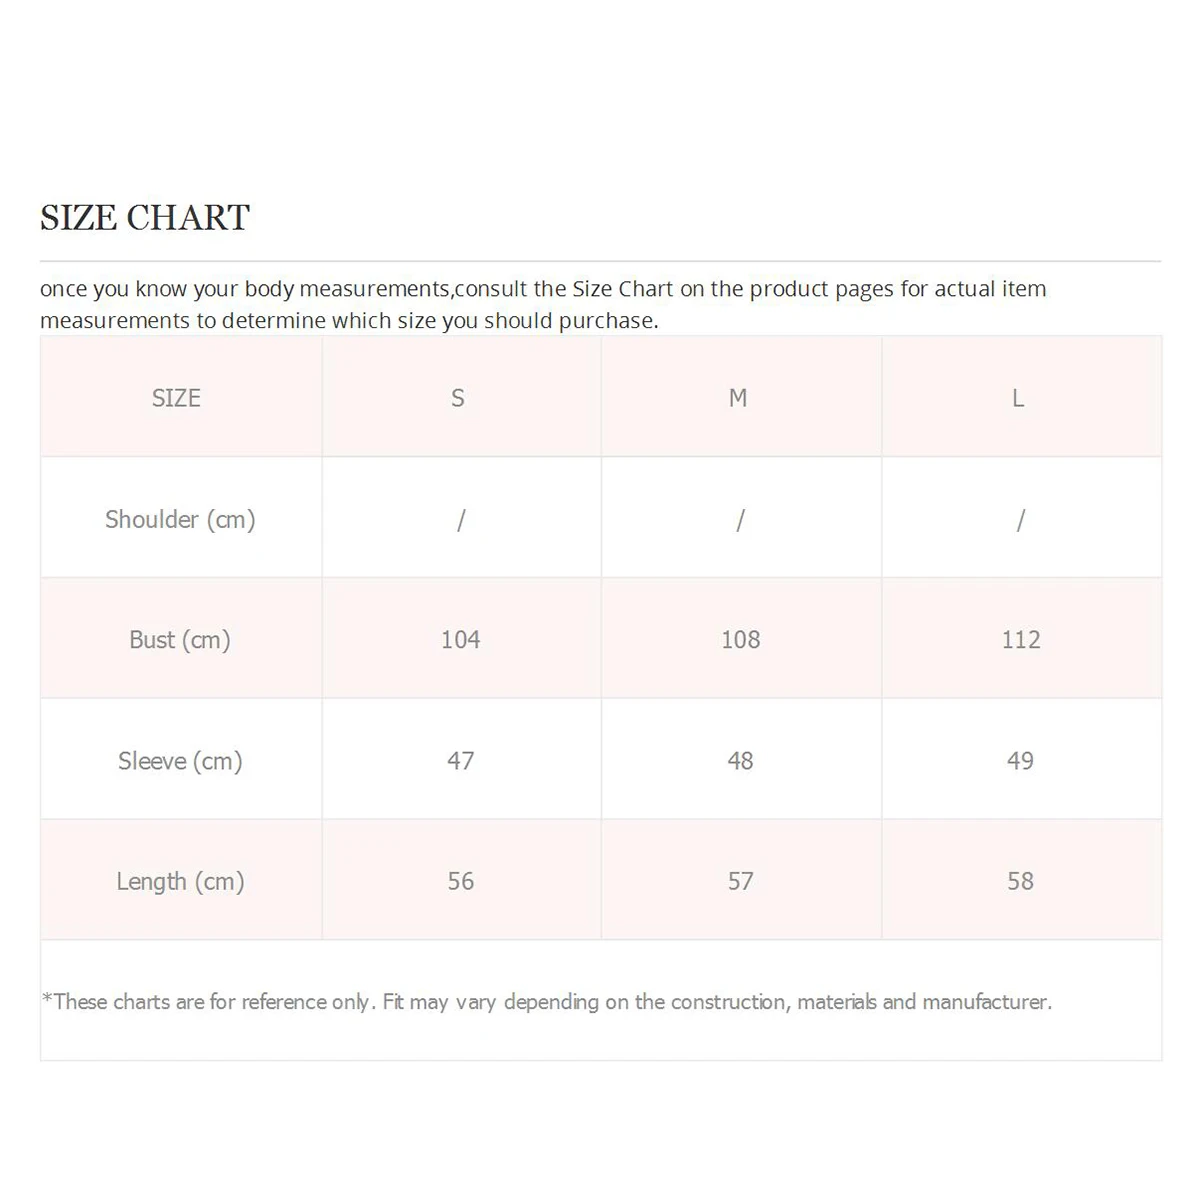
Task: Select the SIZE header cell
Action: point(176,398)
